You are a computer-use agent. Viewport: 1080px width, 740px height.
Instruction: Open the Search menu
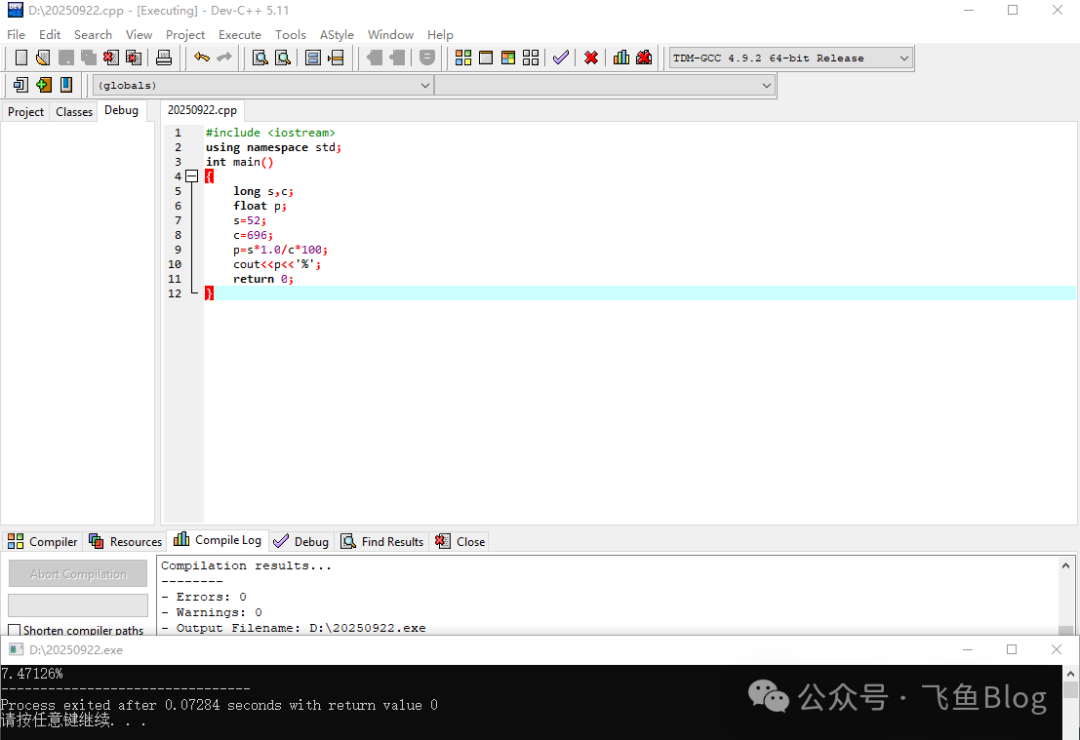click(93, 34)
